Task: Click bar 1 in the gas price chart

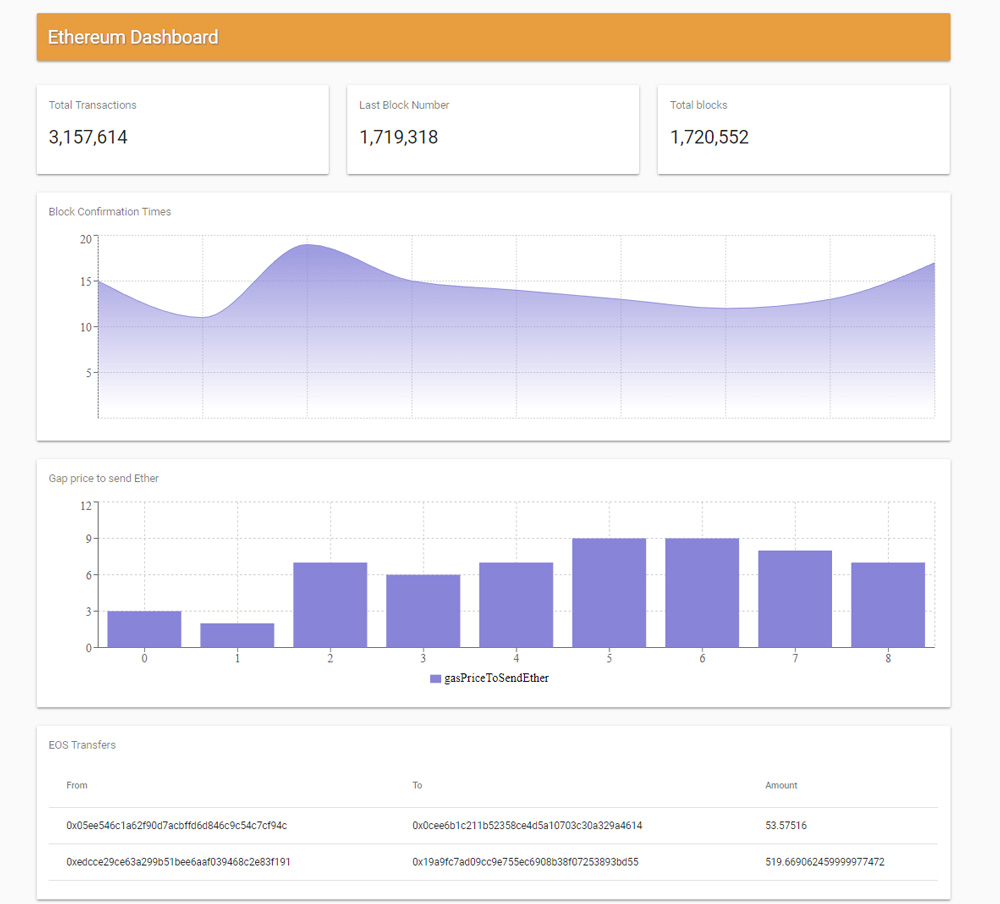Action: pos(237,635)
